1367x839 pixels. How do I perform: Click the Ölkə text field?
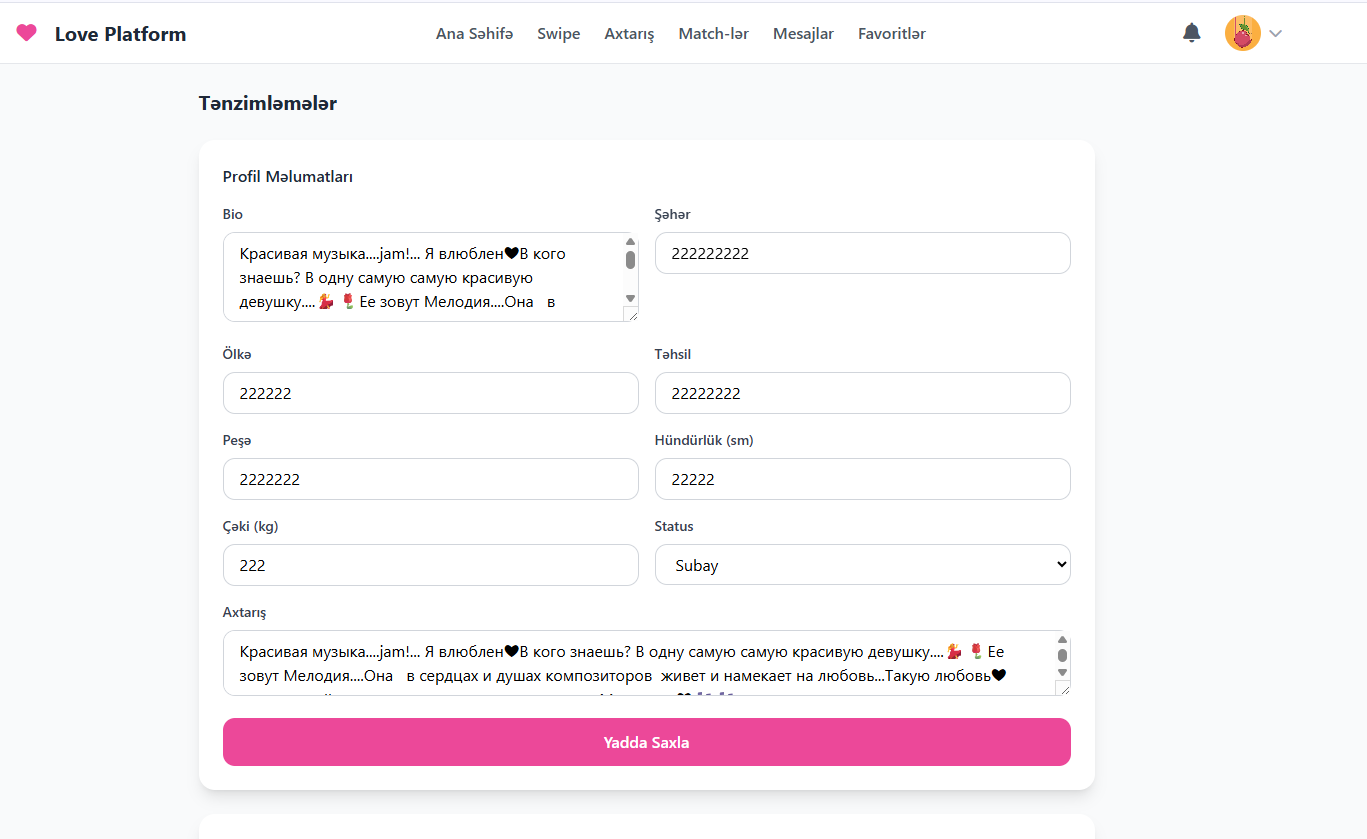430,393
